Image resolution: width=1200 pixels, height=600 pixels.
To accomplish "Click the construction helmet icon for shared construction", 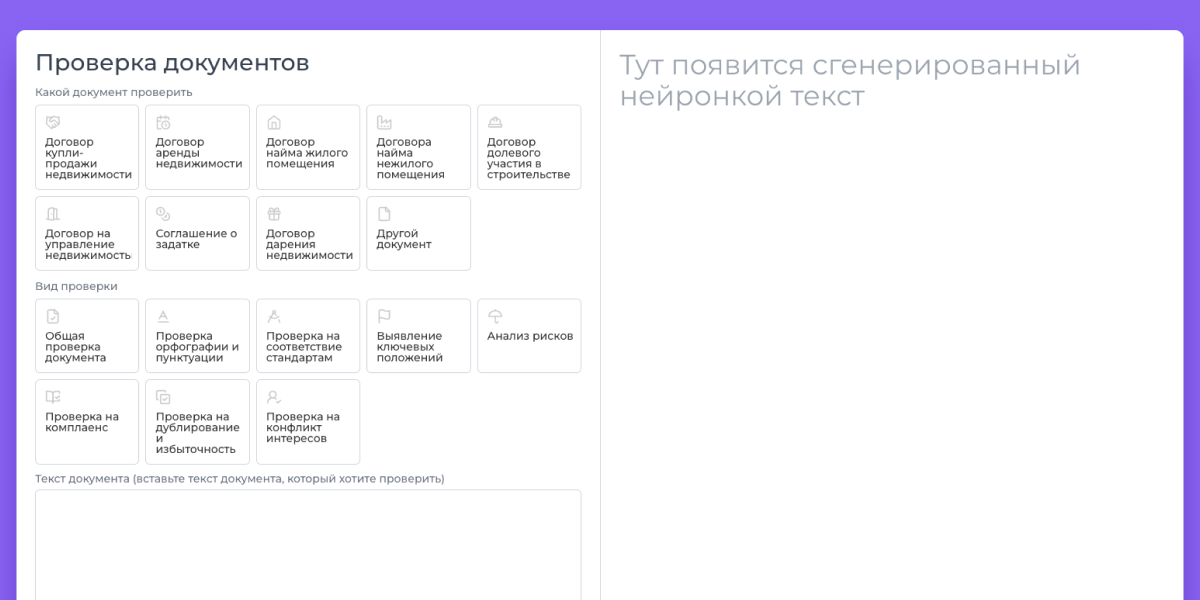I will click(x=495, y=122).
